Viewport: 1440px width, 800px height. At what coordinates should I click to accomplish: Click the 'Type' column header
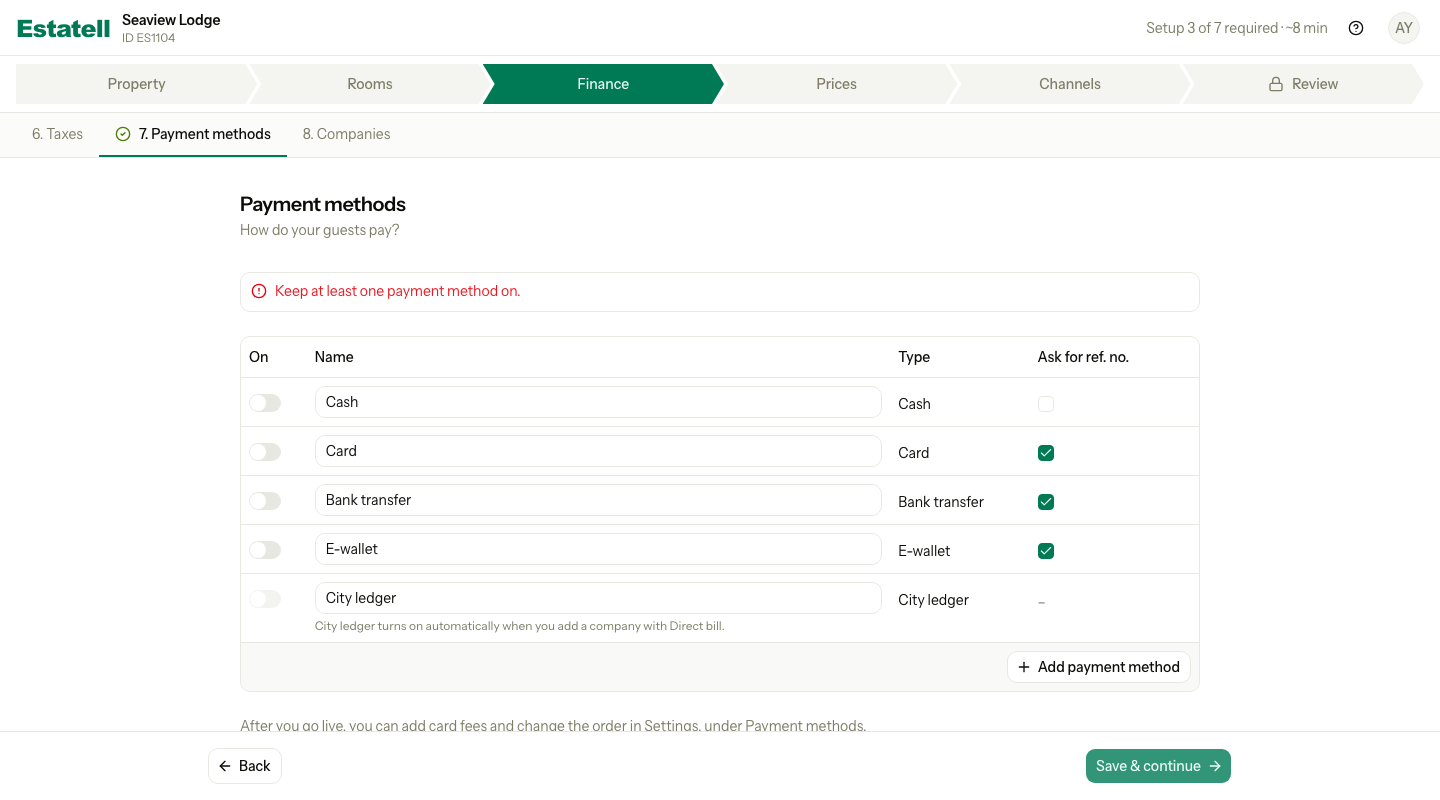(914, 357)
